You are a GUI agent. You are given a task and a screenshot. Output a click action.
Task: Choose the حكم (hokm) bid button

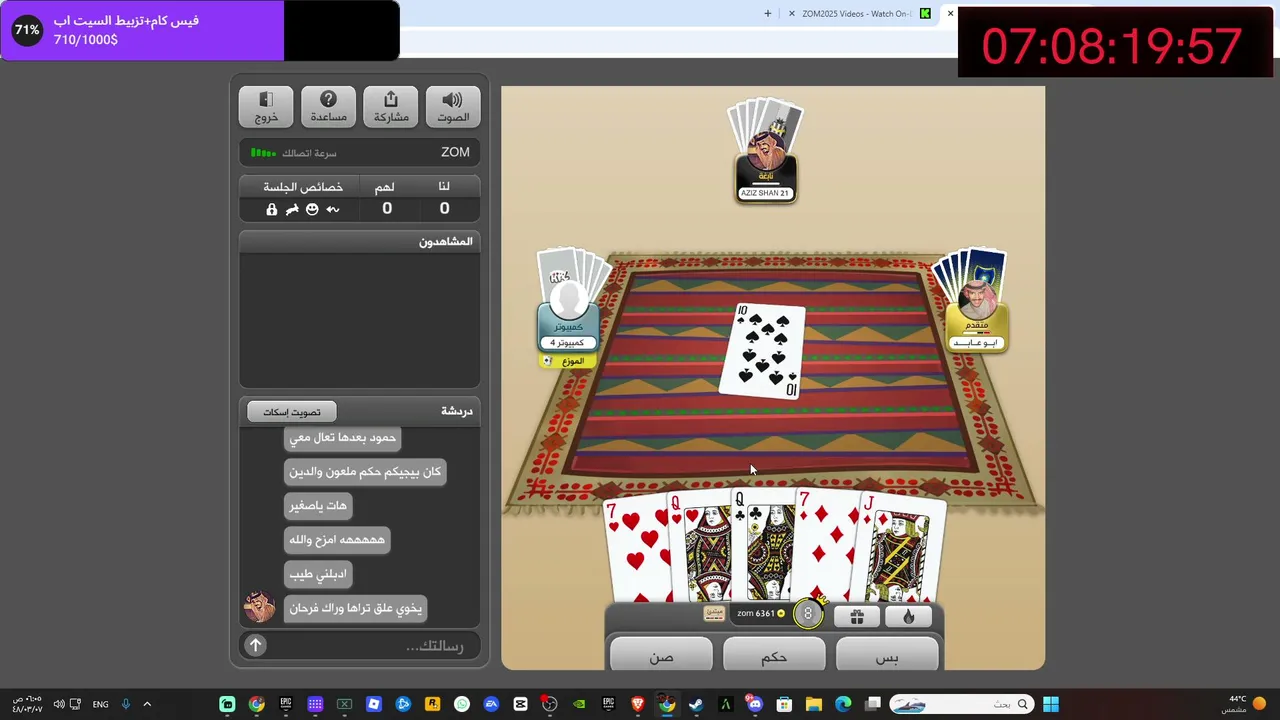774,655
